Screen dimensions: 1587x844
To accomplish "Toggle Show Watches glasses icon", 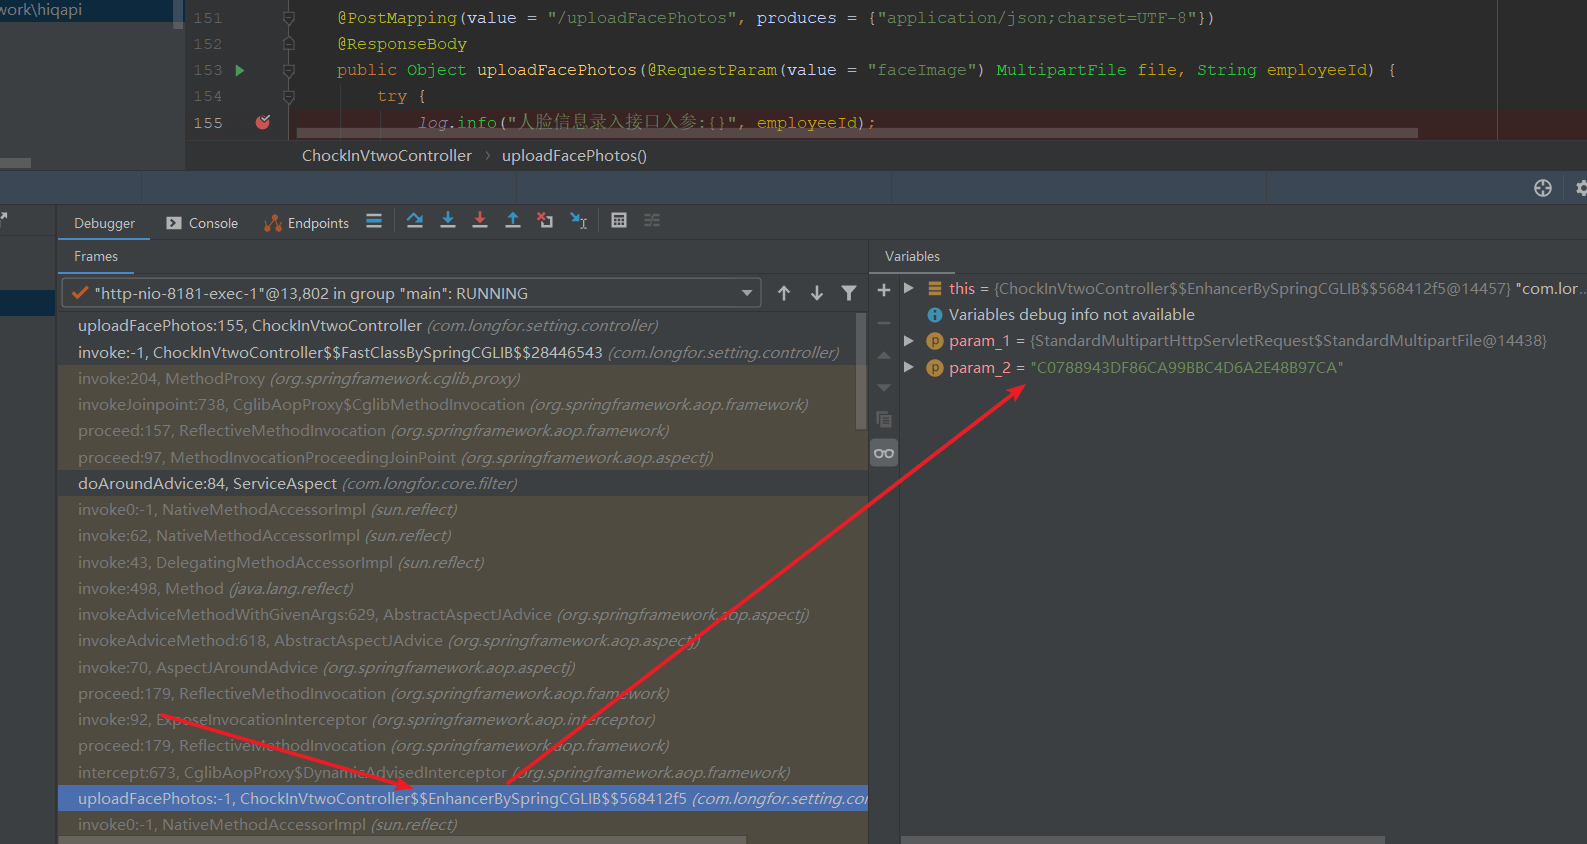I will [884, 453].
